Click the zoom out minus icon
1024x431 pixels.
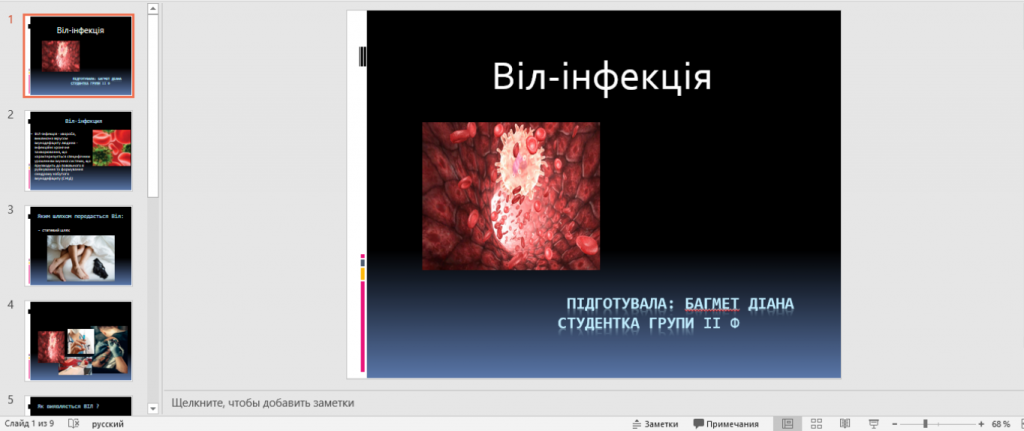[895, 424]
